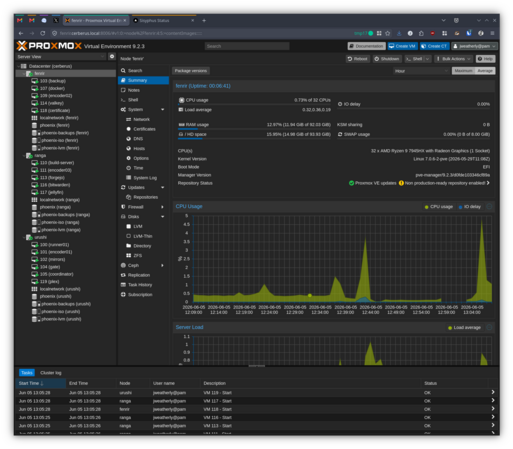Click the Datacenter (cerberus) icon
The height and width of the screenshot is (449, 513).
[x=24, y=66]
